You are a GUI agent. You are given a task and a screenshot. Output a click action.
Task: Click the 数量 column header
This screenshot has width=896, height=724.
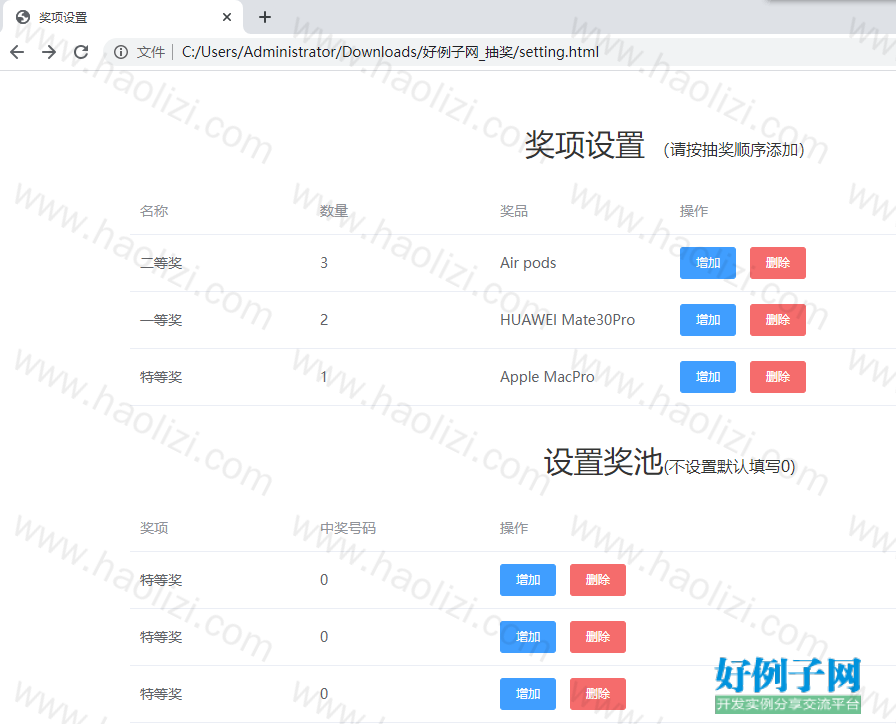pos(334,211)
